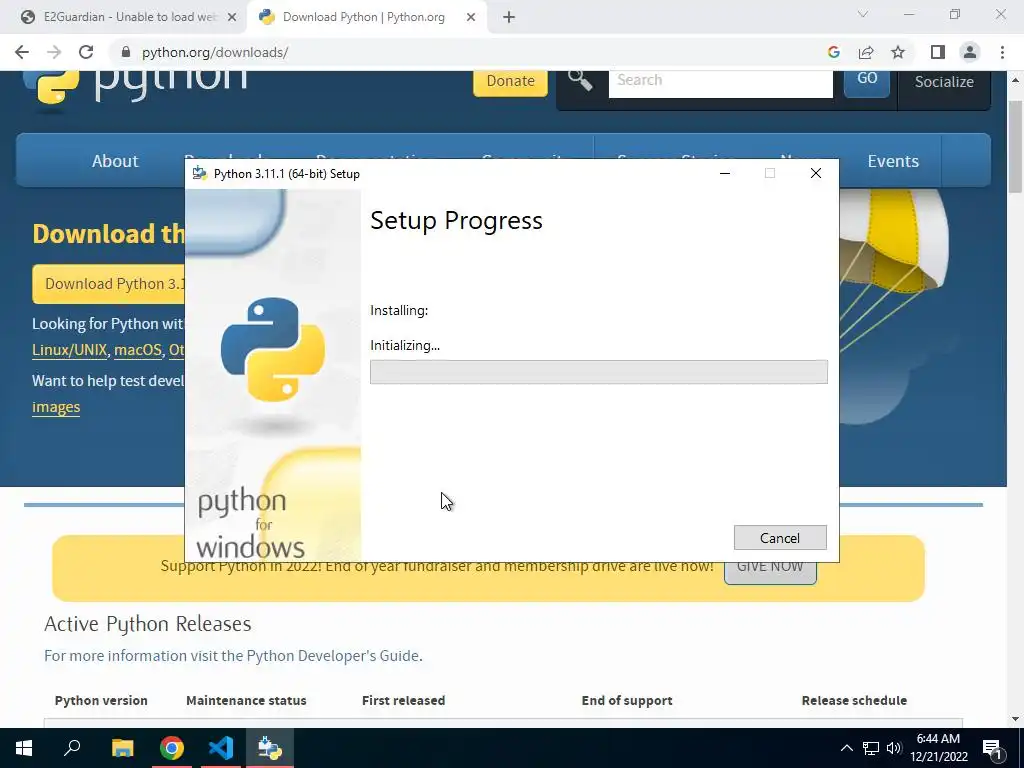Image resolution: width=1024 pixels, height=768 pixels.
Task: Cancel the Python setup installation
Action: (780, 537)
